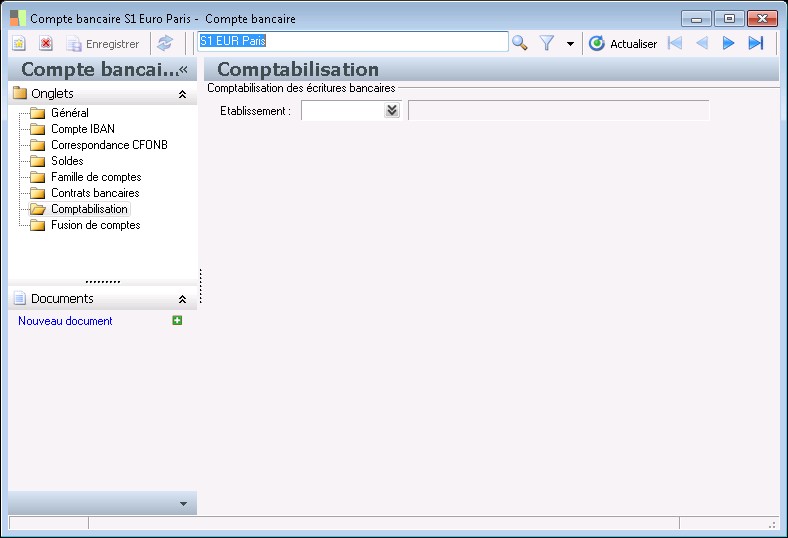Click the open folder icon beside Comptabilisation
788x538 pixels.
[x=38, y=209]
